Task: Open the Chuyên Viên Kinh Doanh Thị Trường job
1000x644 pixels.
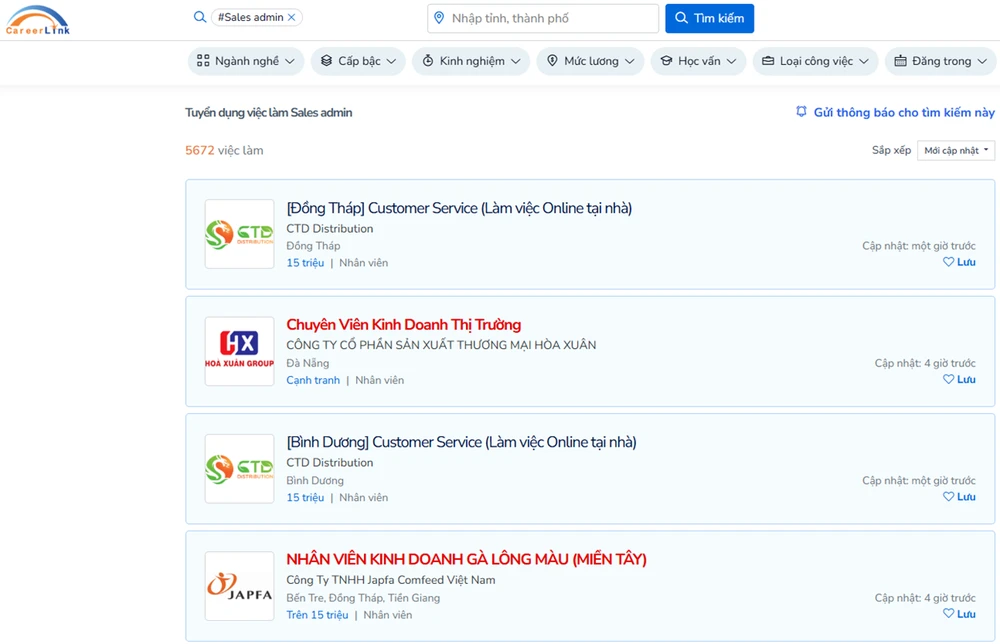Action: coord(403,324)
